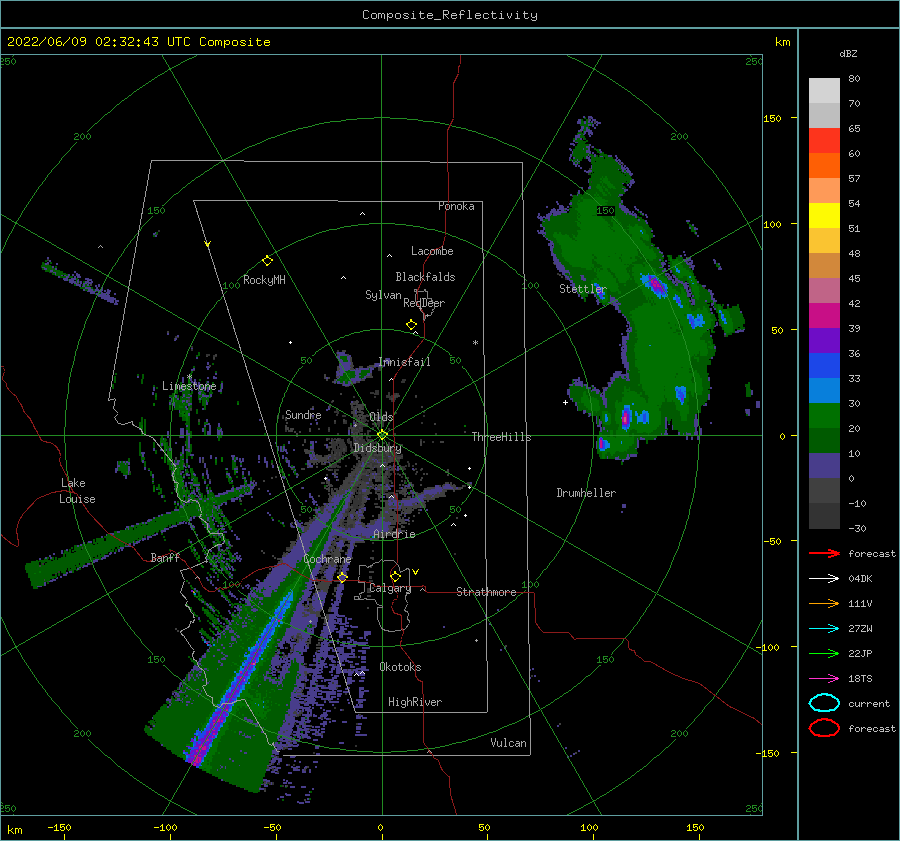Click the green 22JP arrow icon
This screenshot has width=900, height=841.
[824, 653]
